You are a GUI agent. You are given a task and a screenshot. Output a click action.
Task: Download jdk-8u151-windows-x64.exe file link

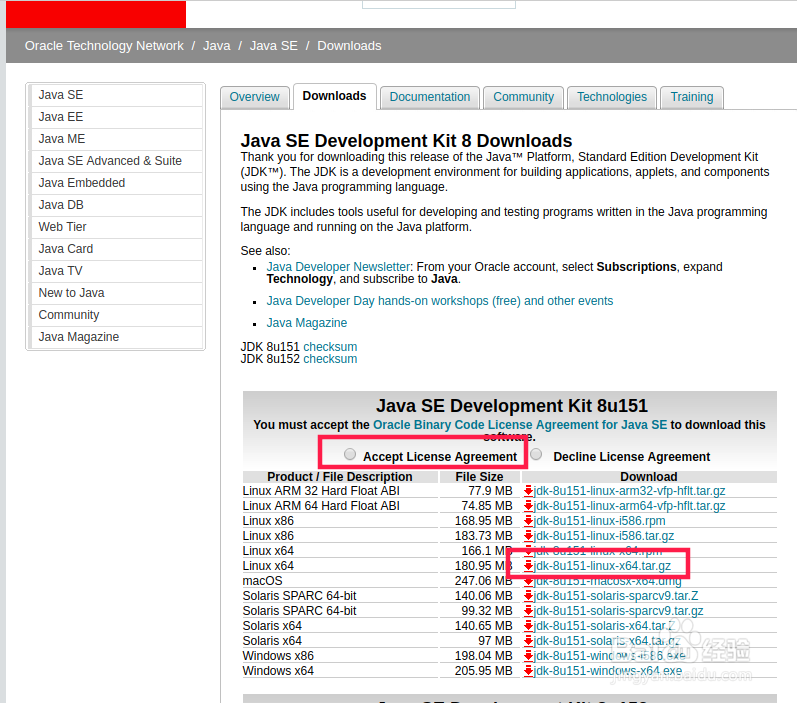pyautogui.click(x=608, y=671)
